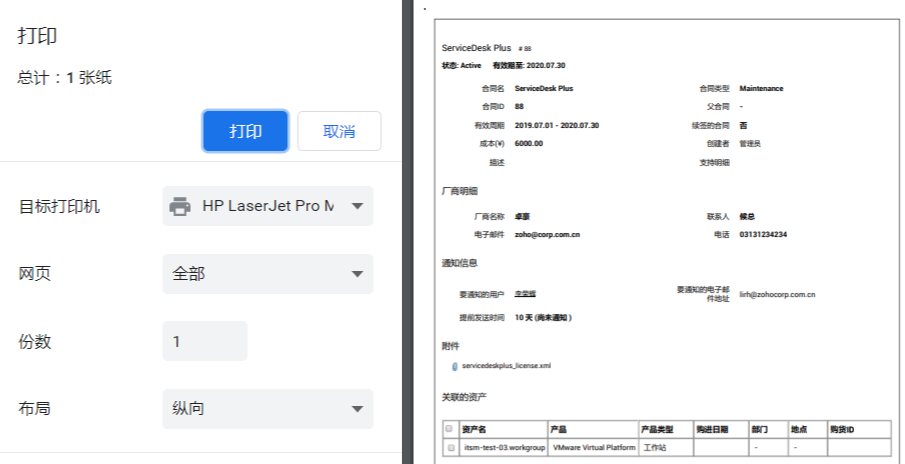905x464 pixels.
Task: Click the 10 天 (尚未通知) advance notice value
Action: (x=543, y=317)
